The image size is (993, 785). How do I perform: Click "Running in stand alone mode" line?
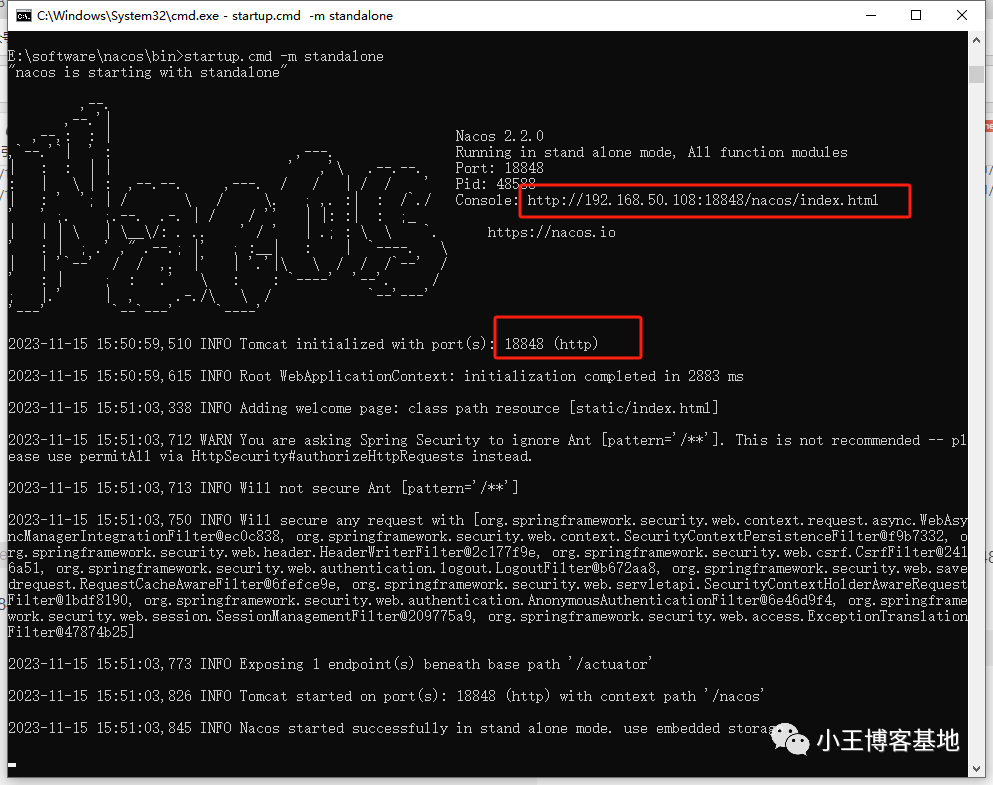pyautogui.click(x=651, y=152)
